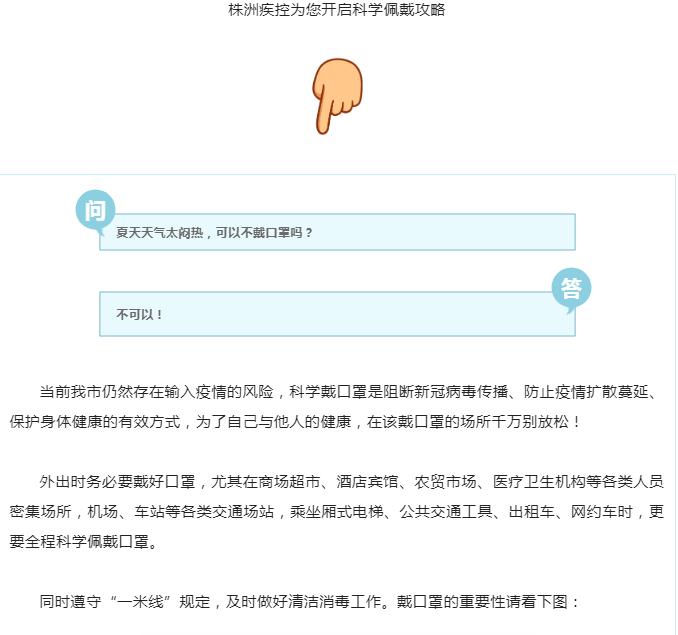Click the answer box 不可以！

[337, 314]
